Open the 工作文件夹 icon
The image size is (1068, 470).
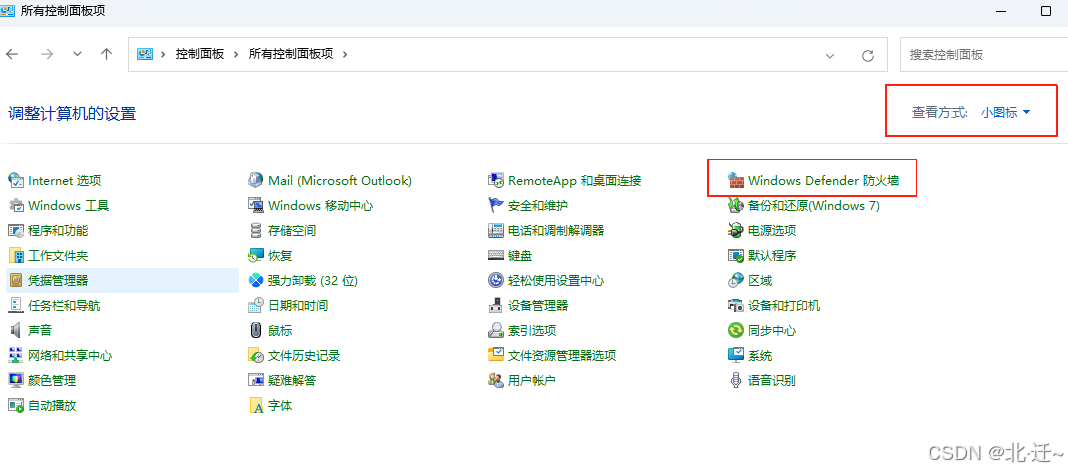pos(16,255)
